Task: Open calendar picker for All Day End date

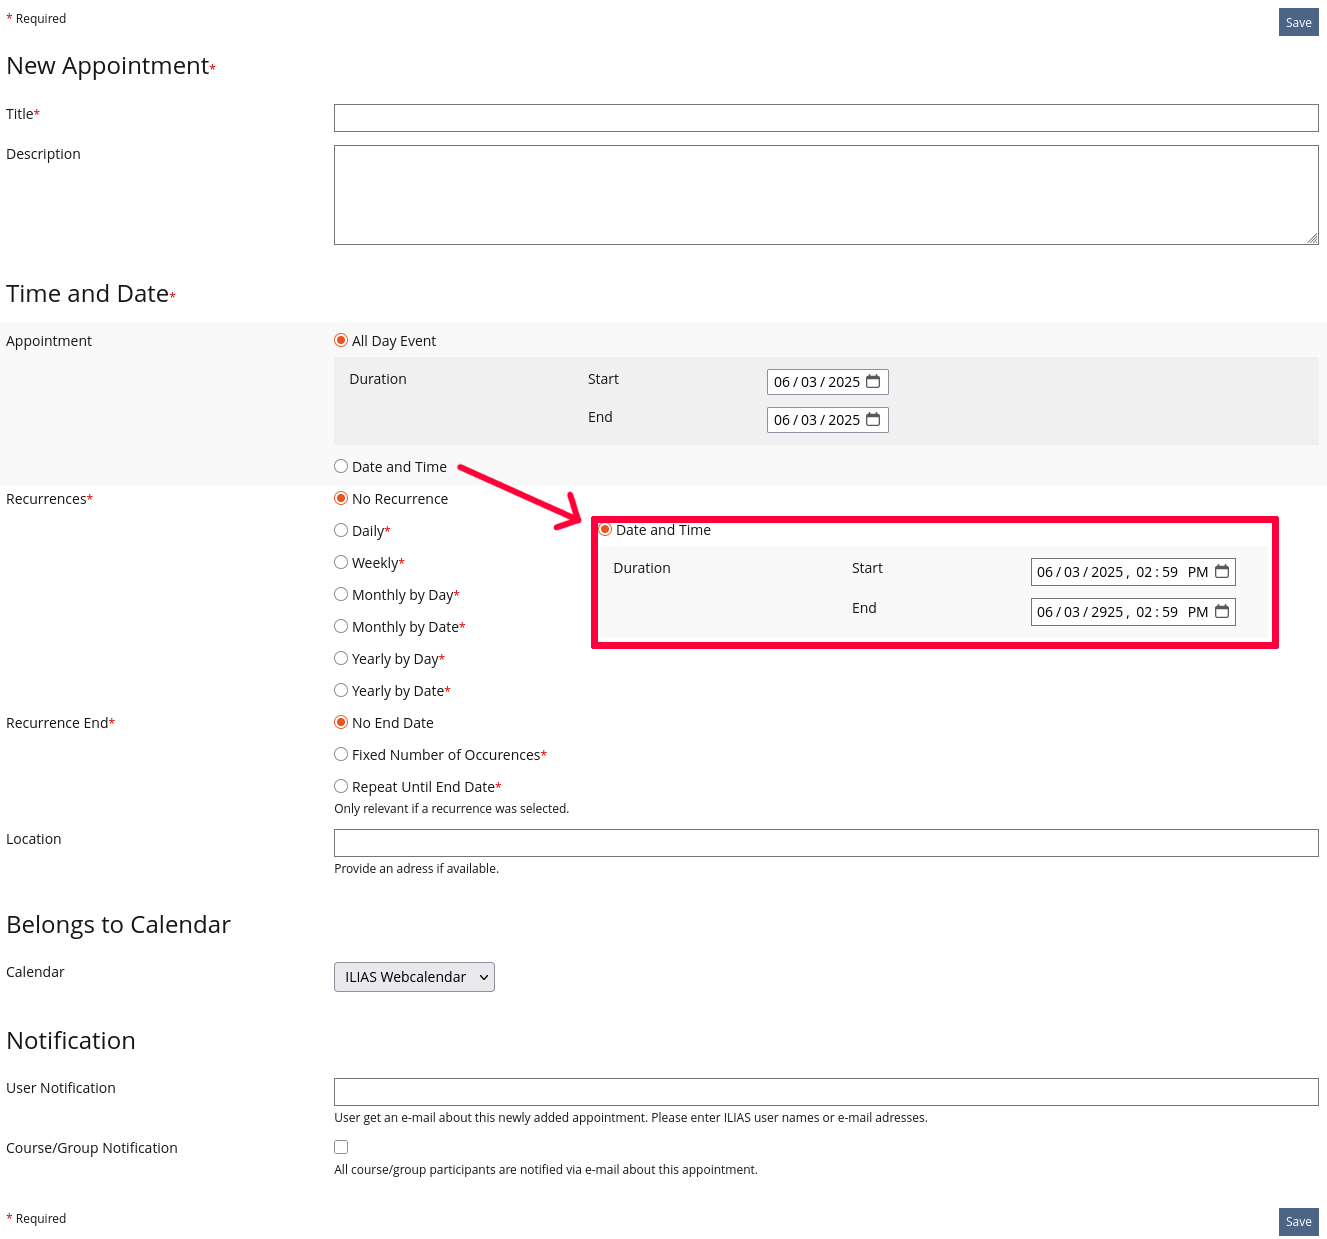Action: pyautogui.click(x=873, y=420)
